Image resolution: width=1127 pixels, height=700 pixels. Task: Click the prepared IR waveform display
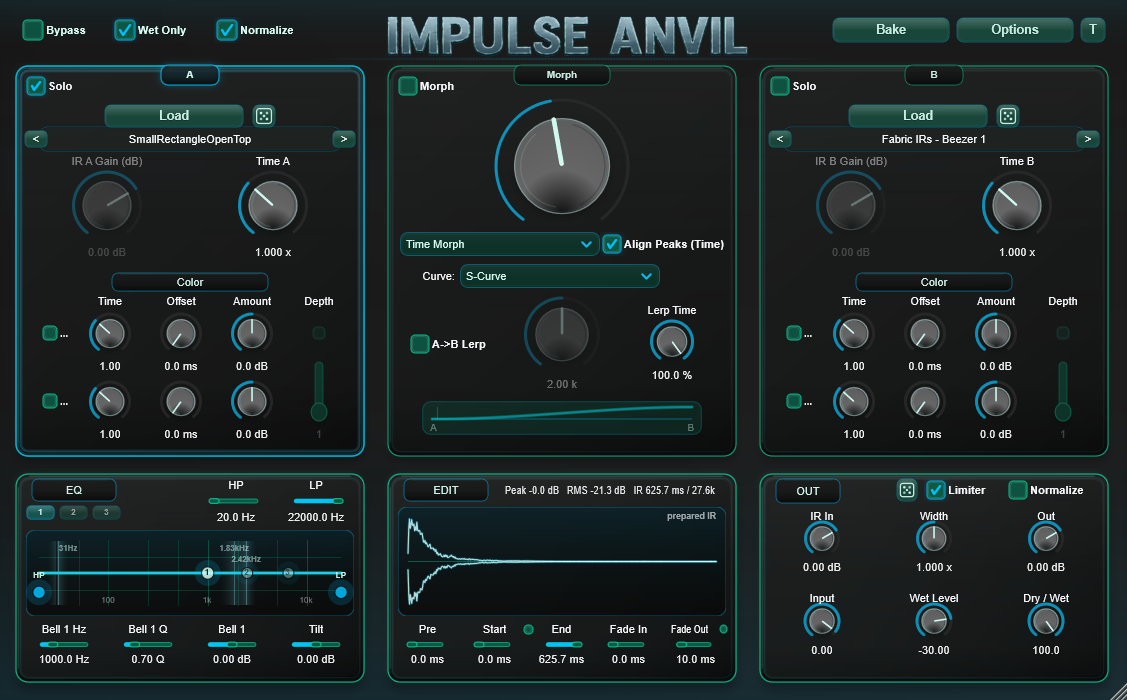(561, 561)
